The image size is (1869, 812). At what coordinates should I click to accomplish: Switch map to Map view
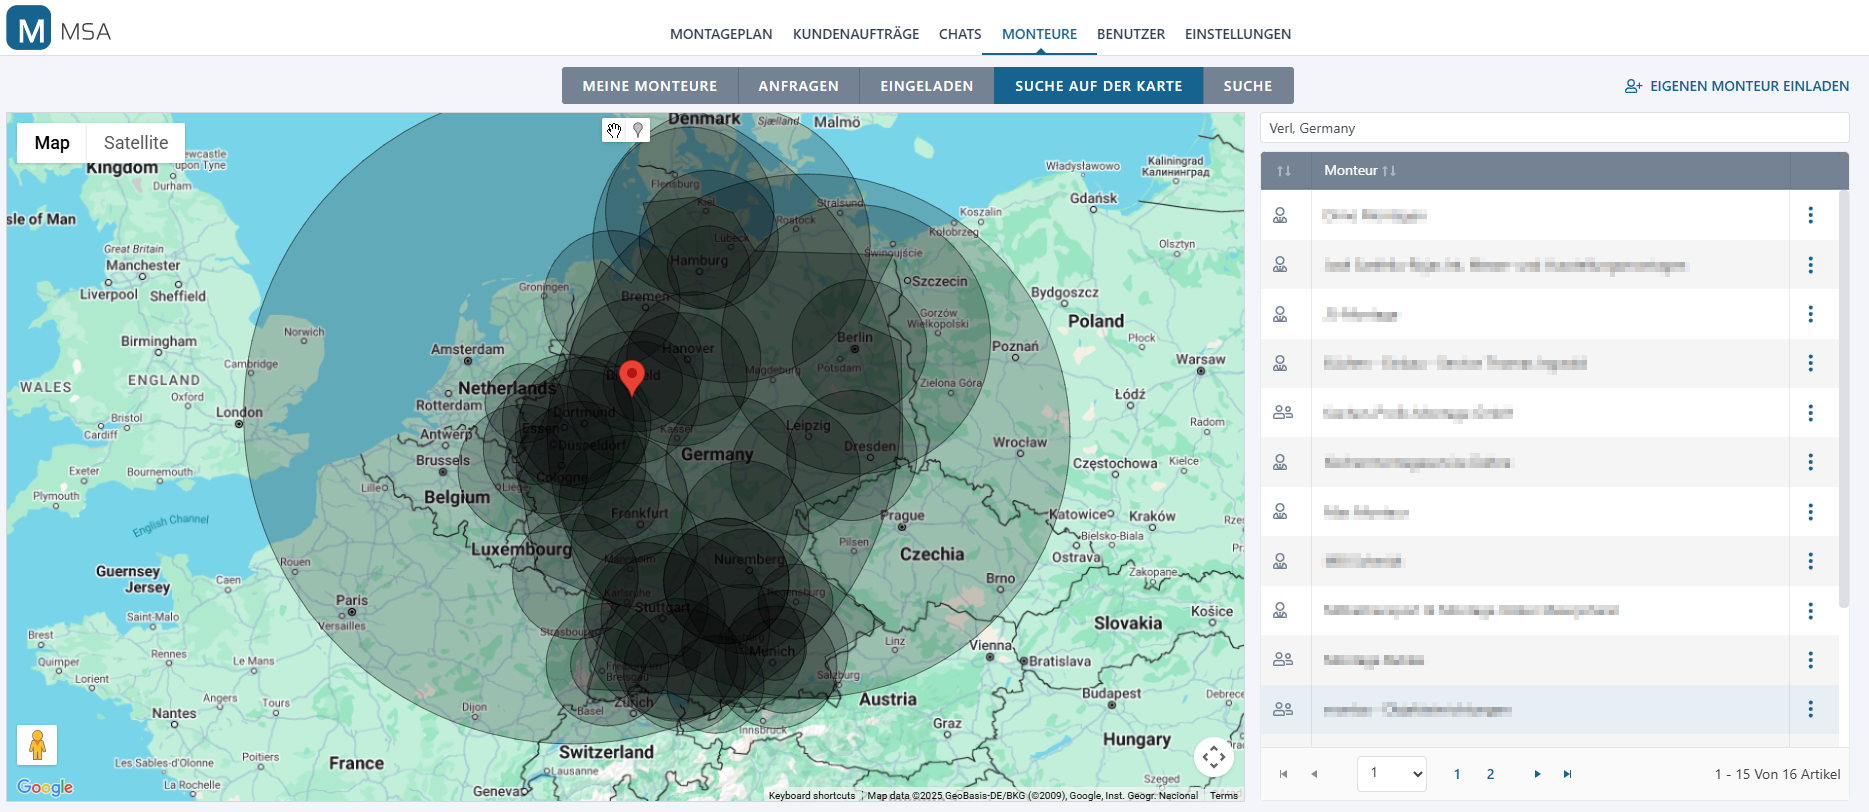pos(52,143)
